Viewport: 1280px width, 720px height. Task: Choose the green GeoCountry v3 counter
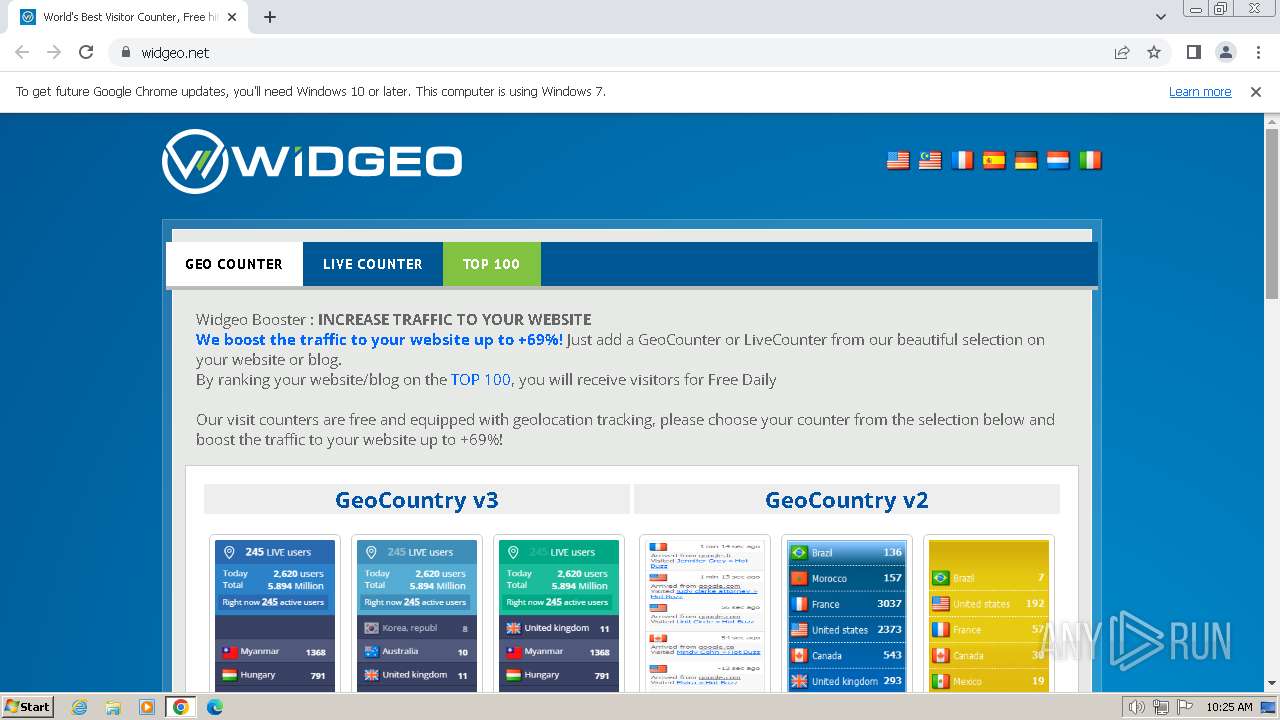click(x=559, y=614)
